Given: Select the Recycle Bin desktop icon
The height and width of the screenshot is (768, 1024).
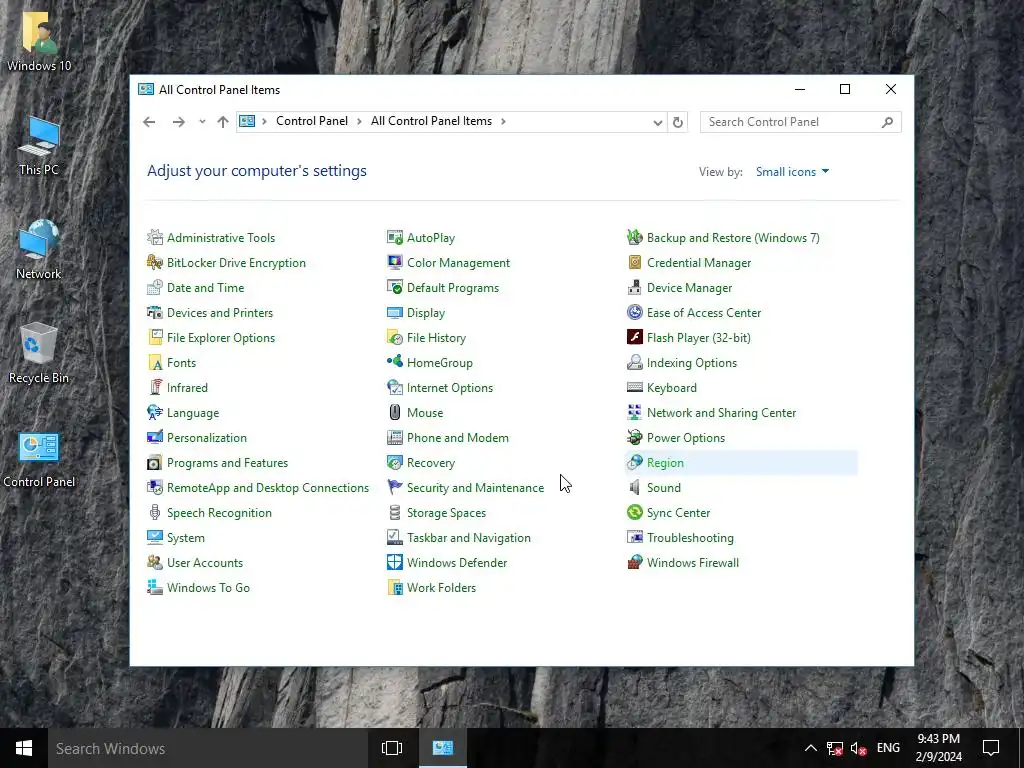Looking at the screenshot, I should [x=39, y=353].
